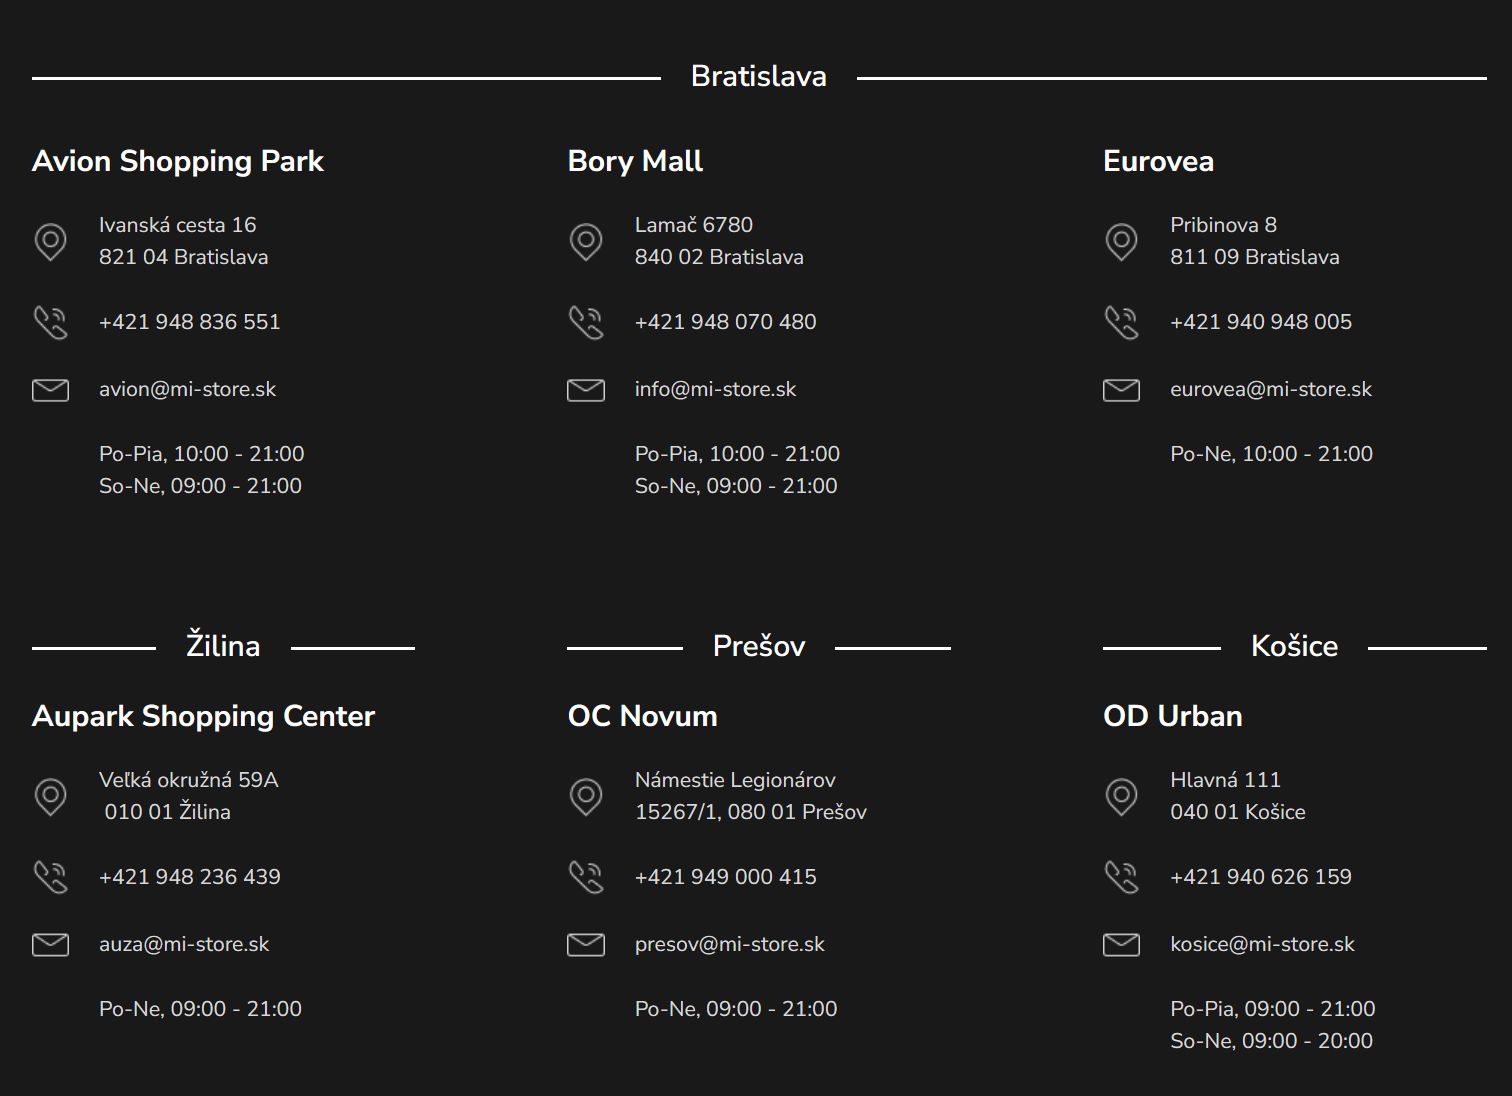The image size is (1512, 1096).
Task: Select the Avion Shopping Park store heading
Action: tap(177, 161)
